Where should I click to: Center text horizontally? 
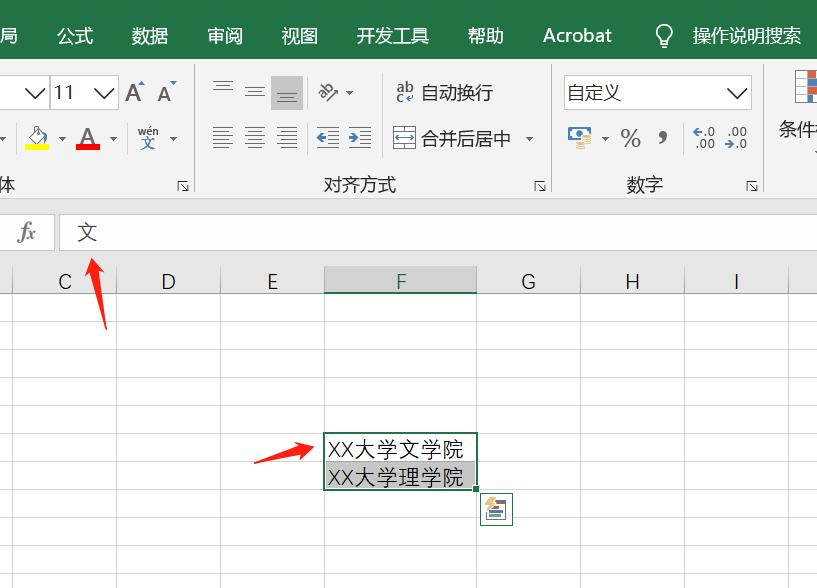255,138
